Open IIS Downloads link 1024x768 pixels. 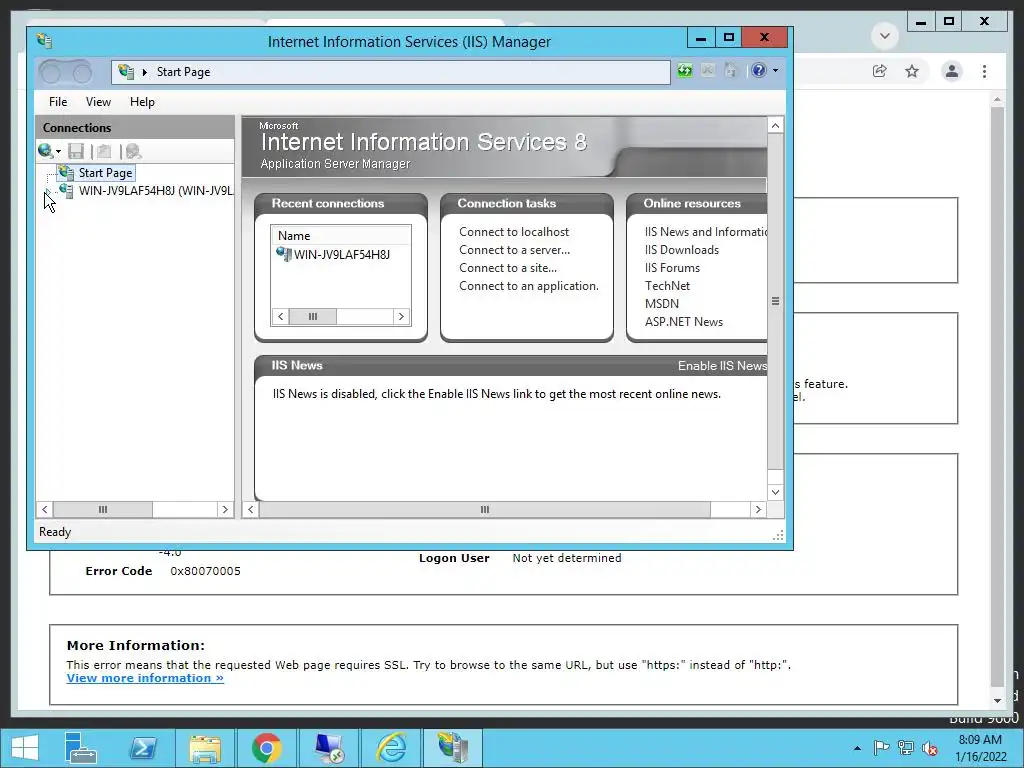coord(681,250)
